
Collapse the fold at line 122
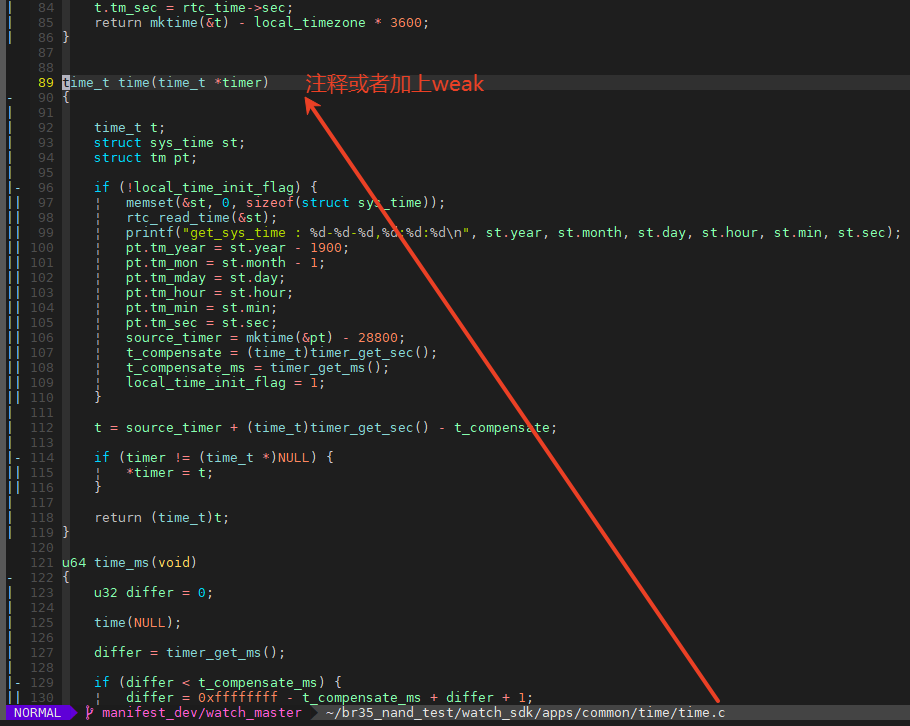click(x=10, y=578)
